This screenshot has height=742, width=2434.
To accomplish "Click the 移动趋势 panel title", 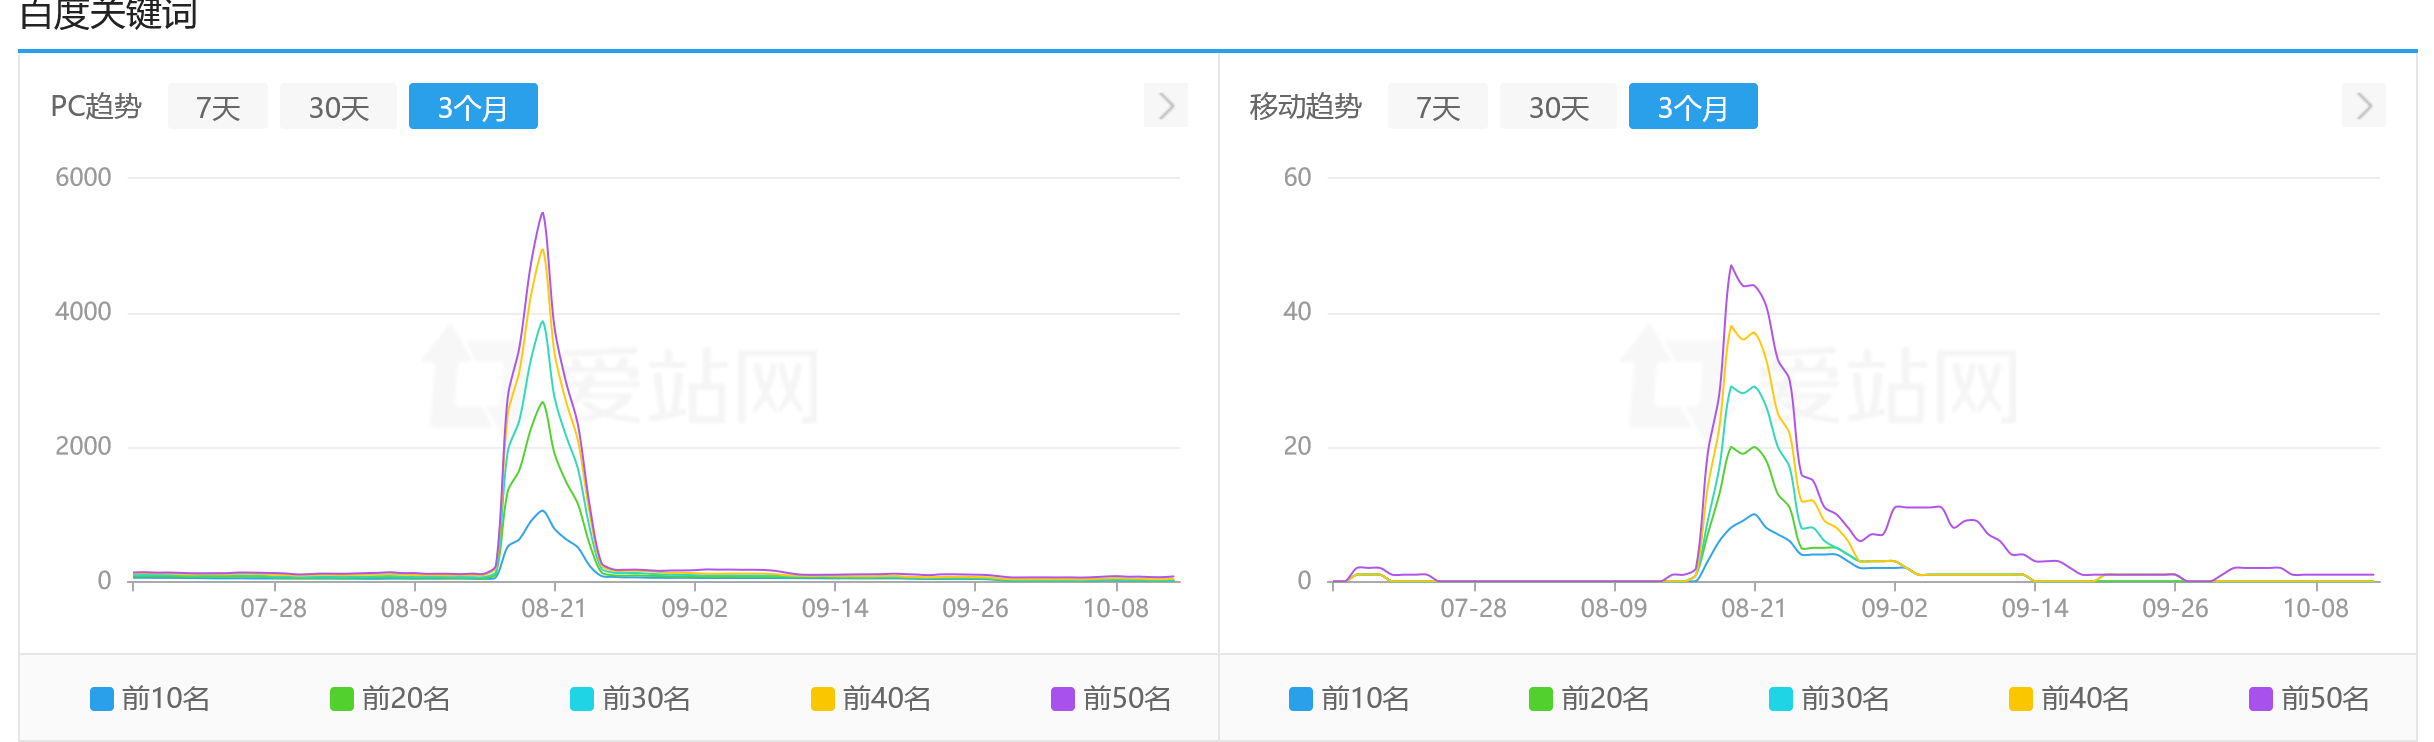I will [1305, 106].
